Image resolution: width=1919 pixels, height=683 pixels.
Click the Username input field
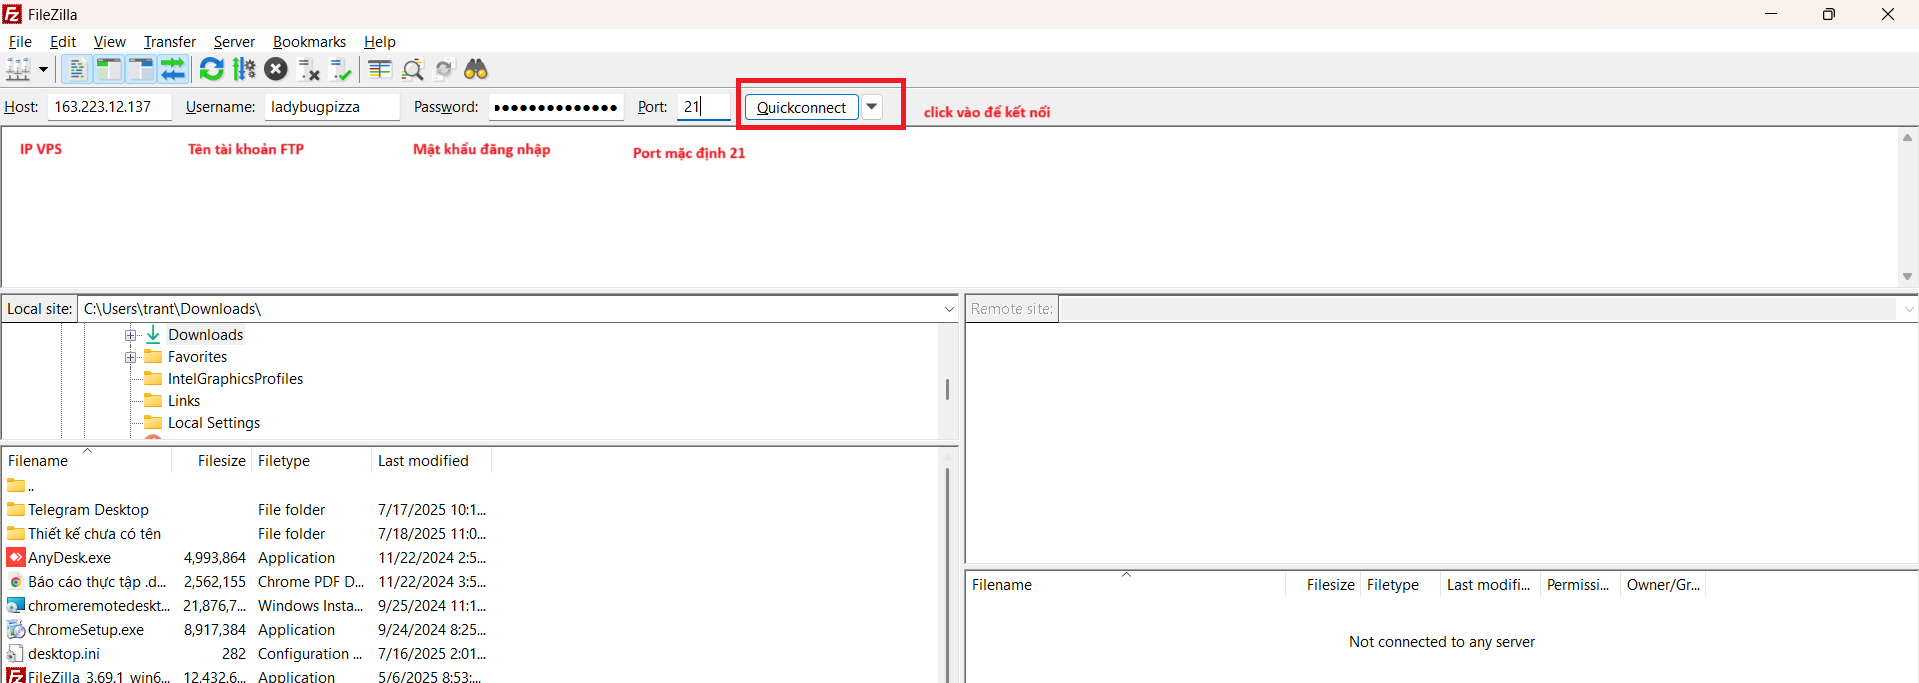(332, 107)
